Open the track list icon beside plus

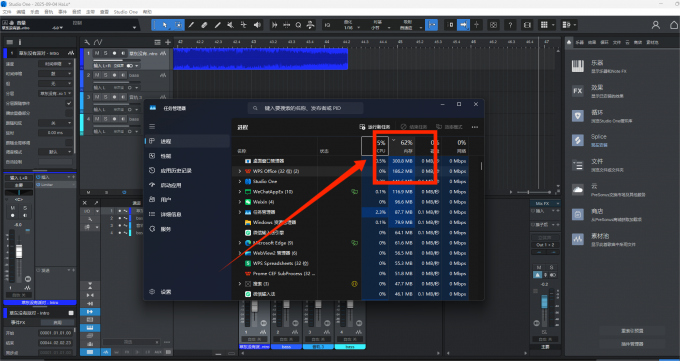click(157, 42)
